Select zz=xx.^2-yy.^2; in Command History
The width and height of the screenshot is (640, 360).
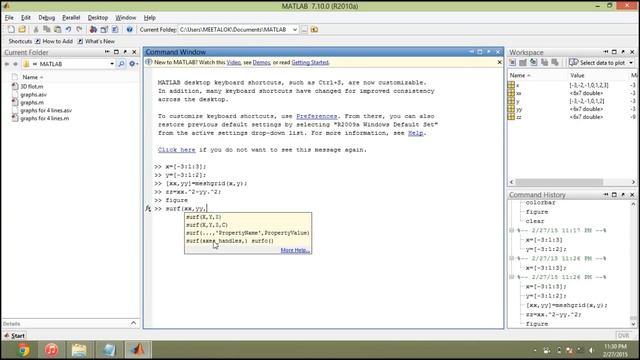553,315
